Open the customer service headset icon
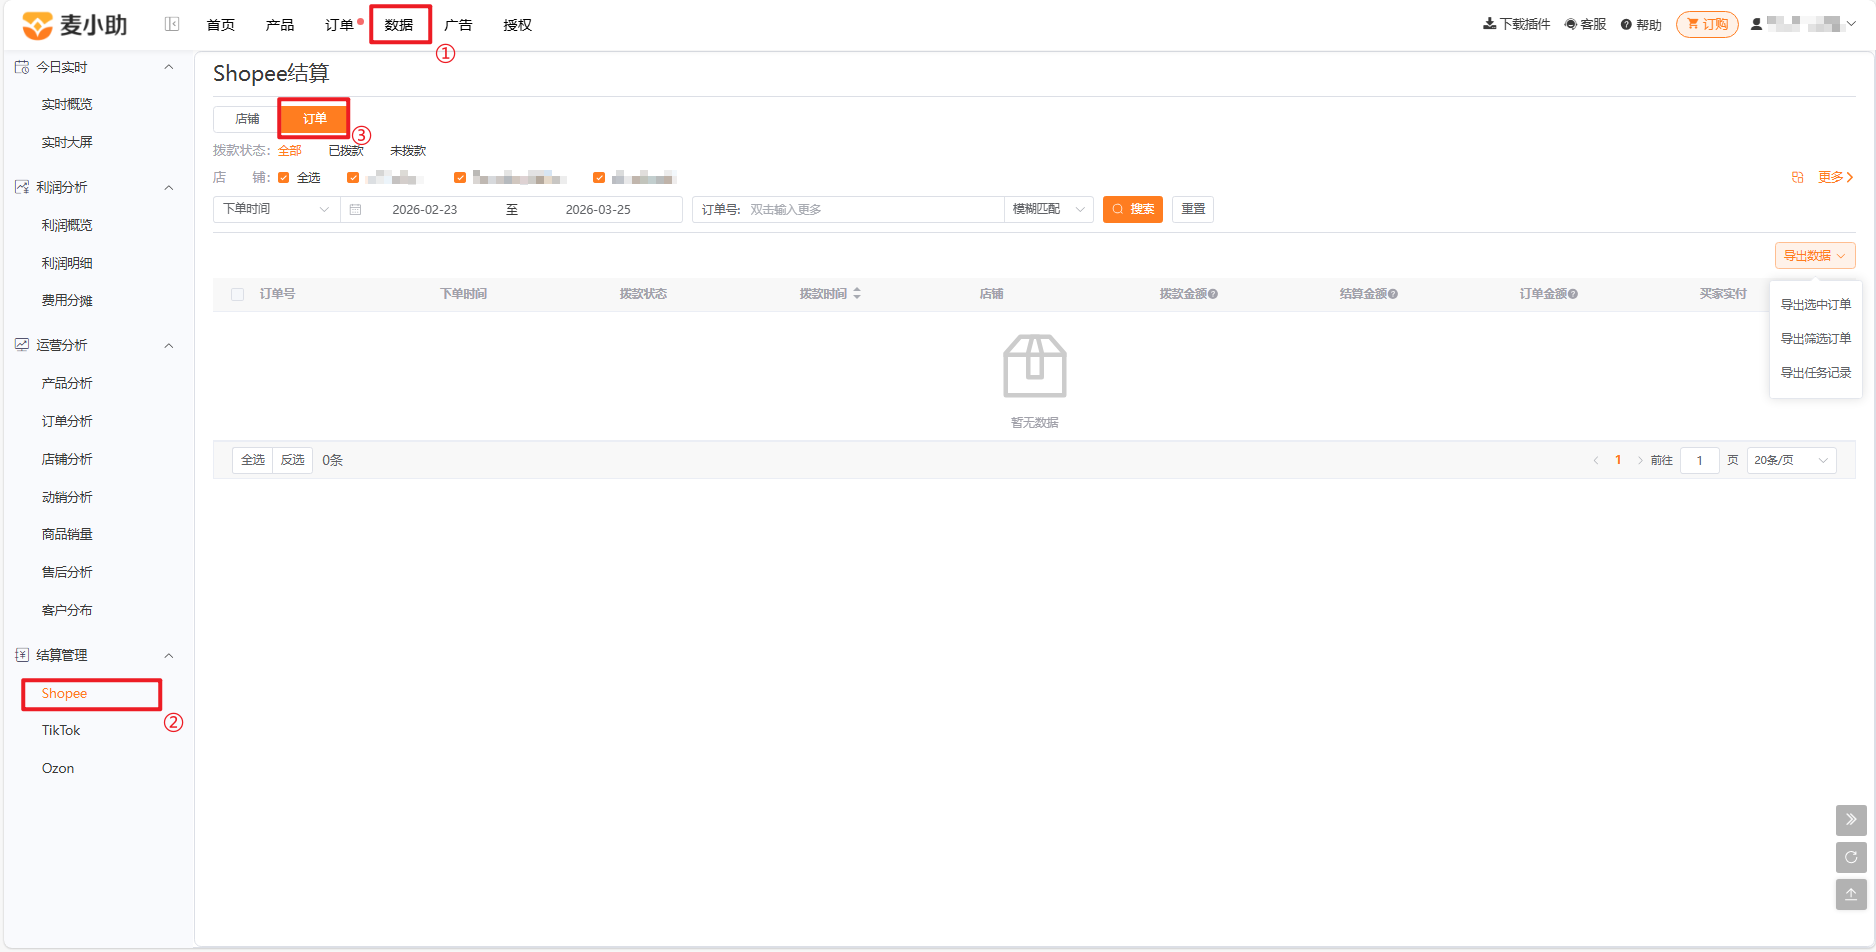 click(1571, 24)
